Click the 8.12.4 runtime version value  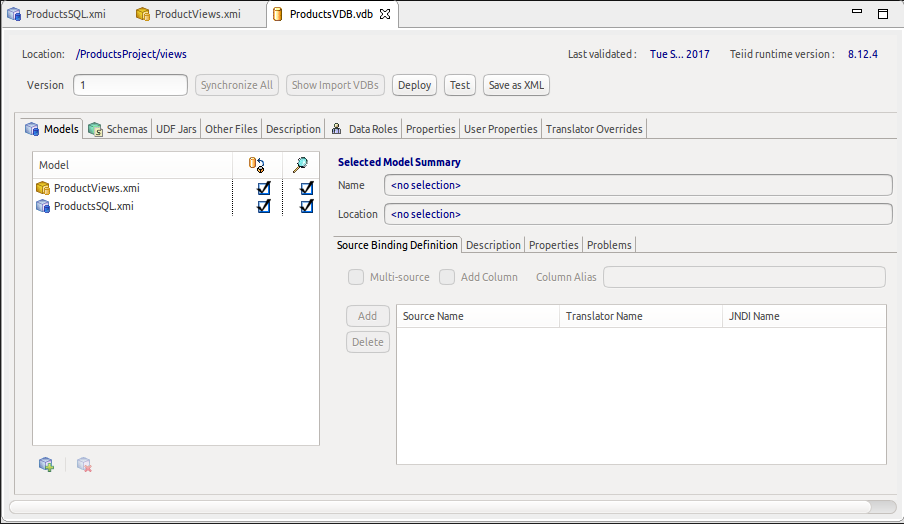pyautogui.click(x=862, y=54)
